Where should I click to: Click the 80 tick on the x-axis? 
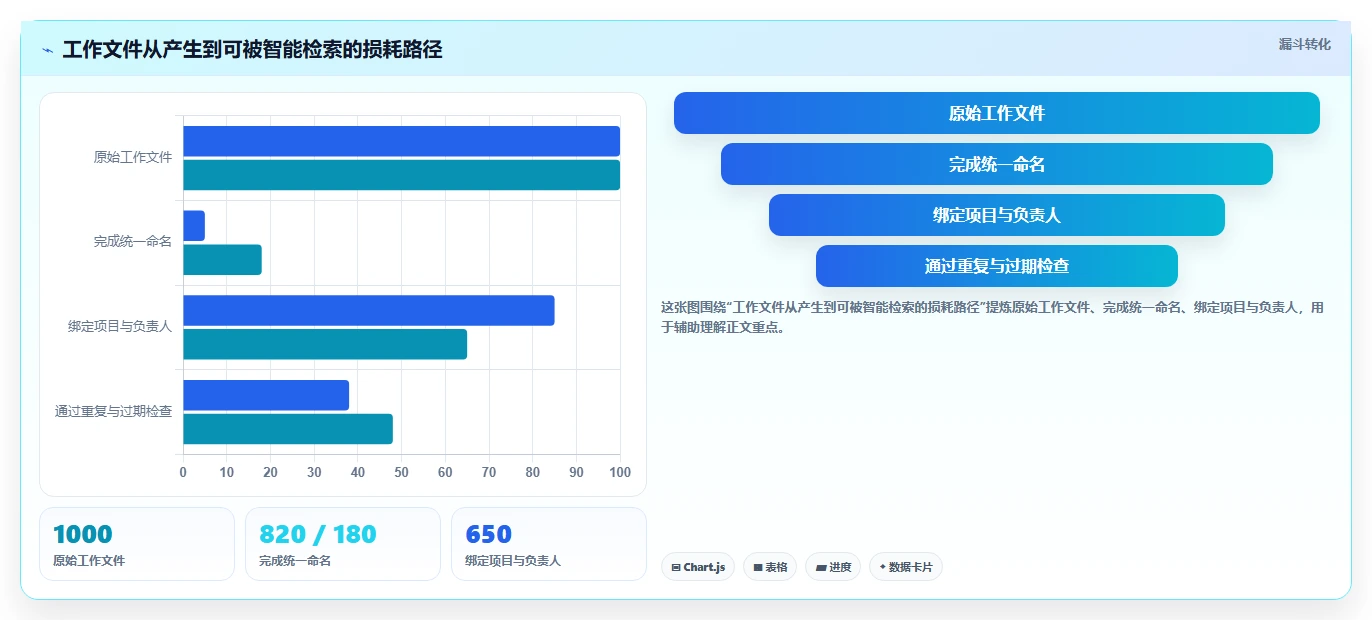click(533, 472)
